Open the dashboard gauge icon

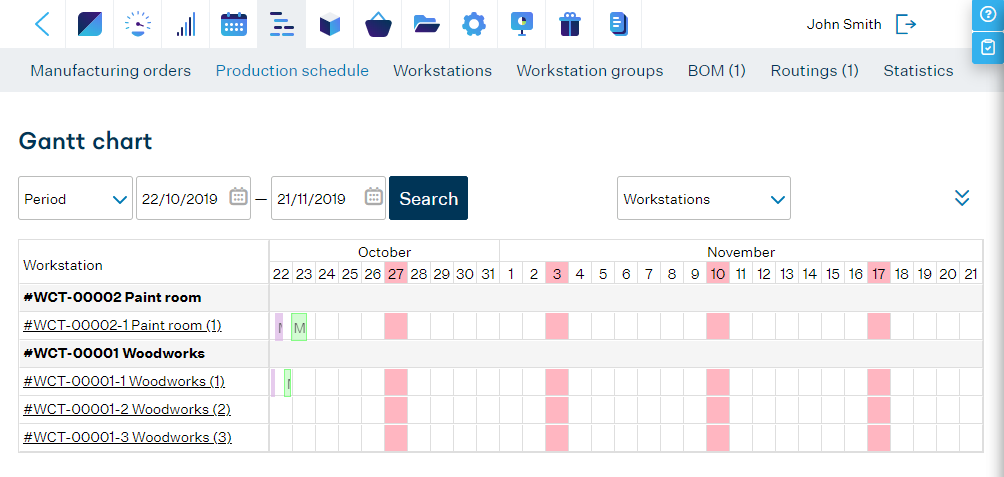(138, 24)
